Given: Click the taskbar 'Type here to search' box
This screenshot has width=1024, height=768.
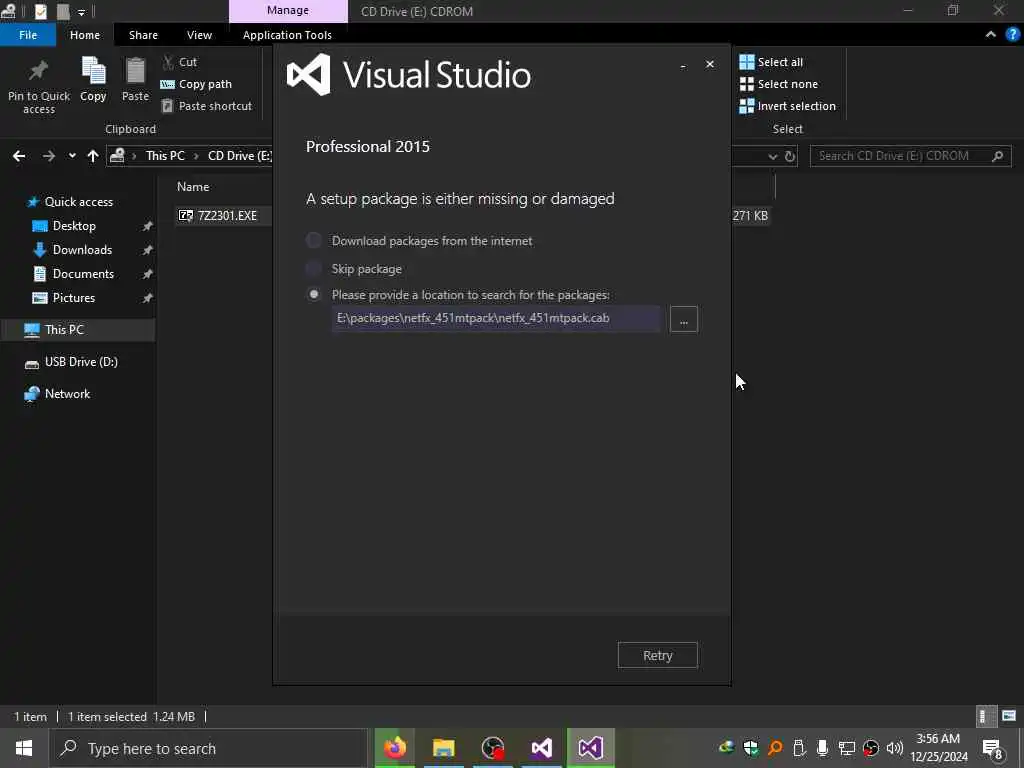Looking at the screenshot, I should coord(209,748).
